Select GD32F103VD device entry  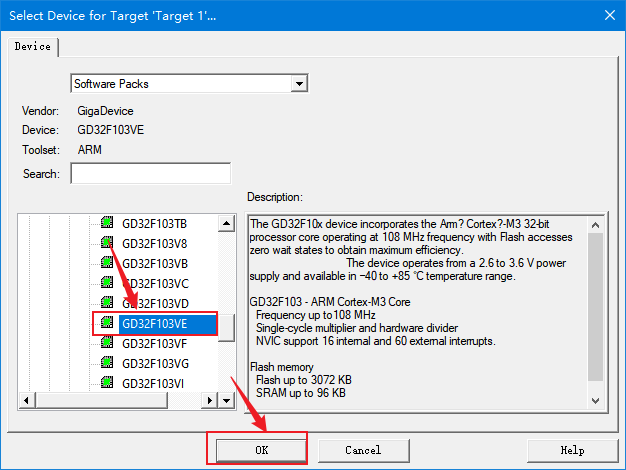coord(155,303)
